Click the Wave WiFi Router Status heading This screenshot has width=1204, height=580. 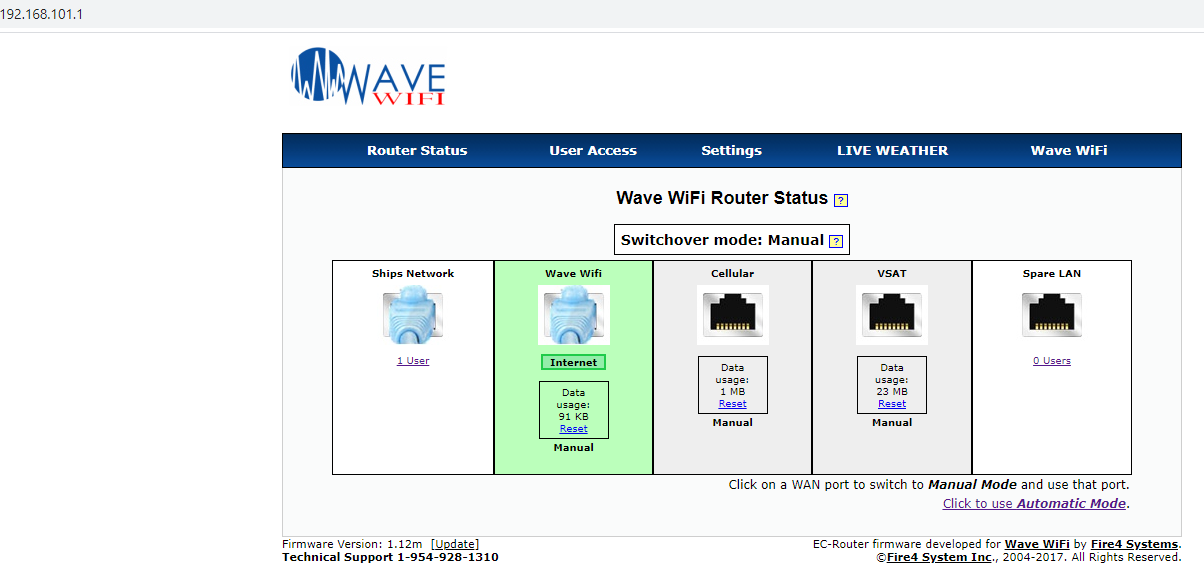click(x=722, y=198)
